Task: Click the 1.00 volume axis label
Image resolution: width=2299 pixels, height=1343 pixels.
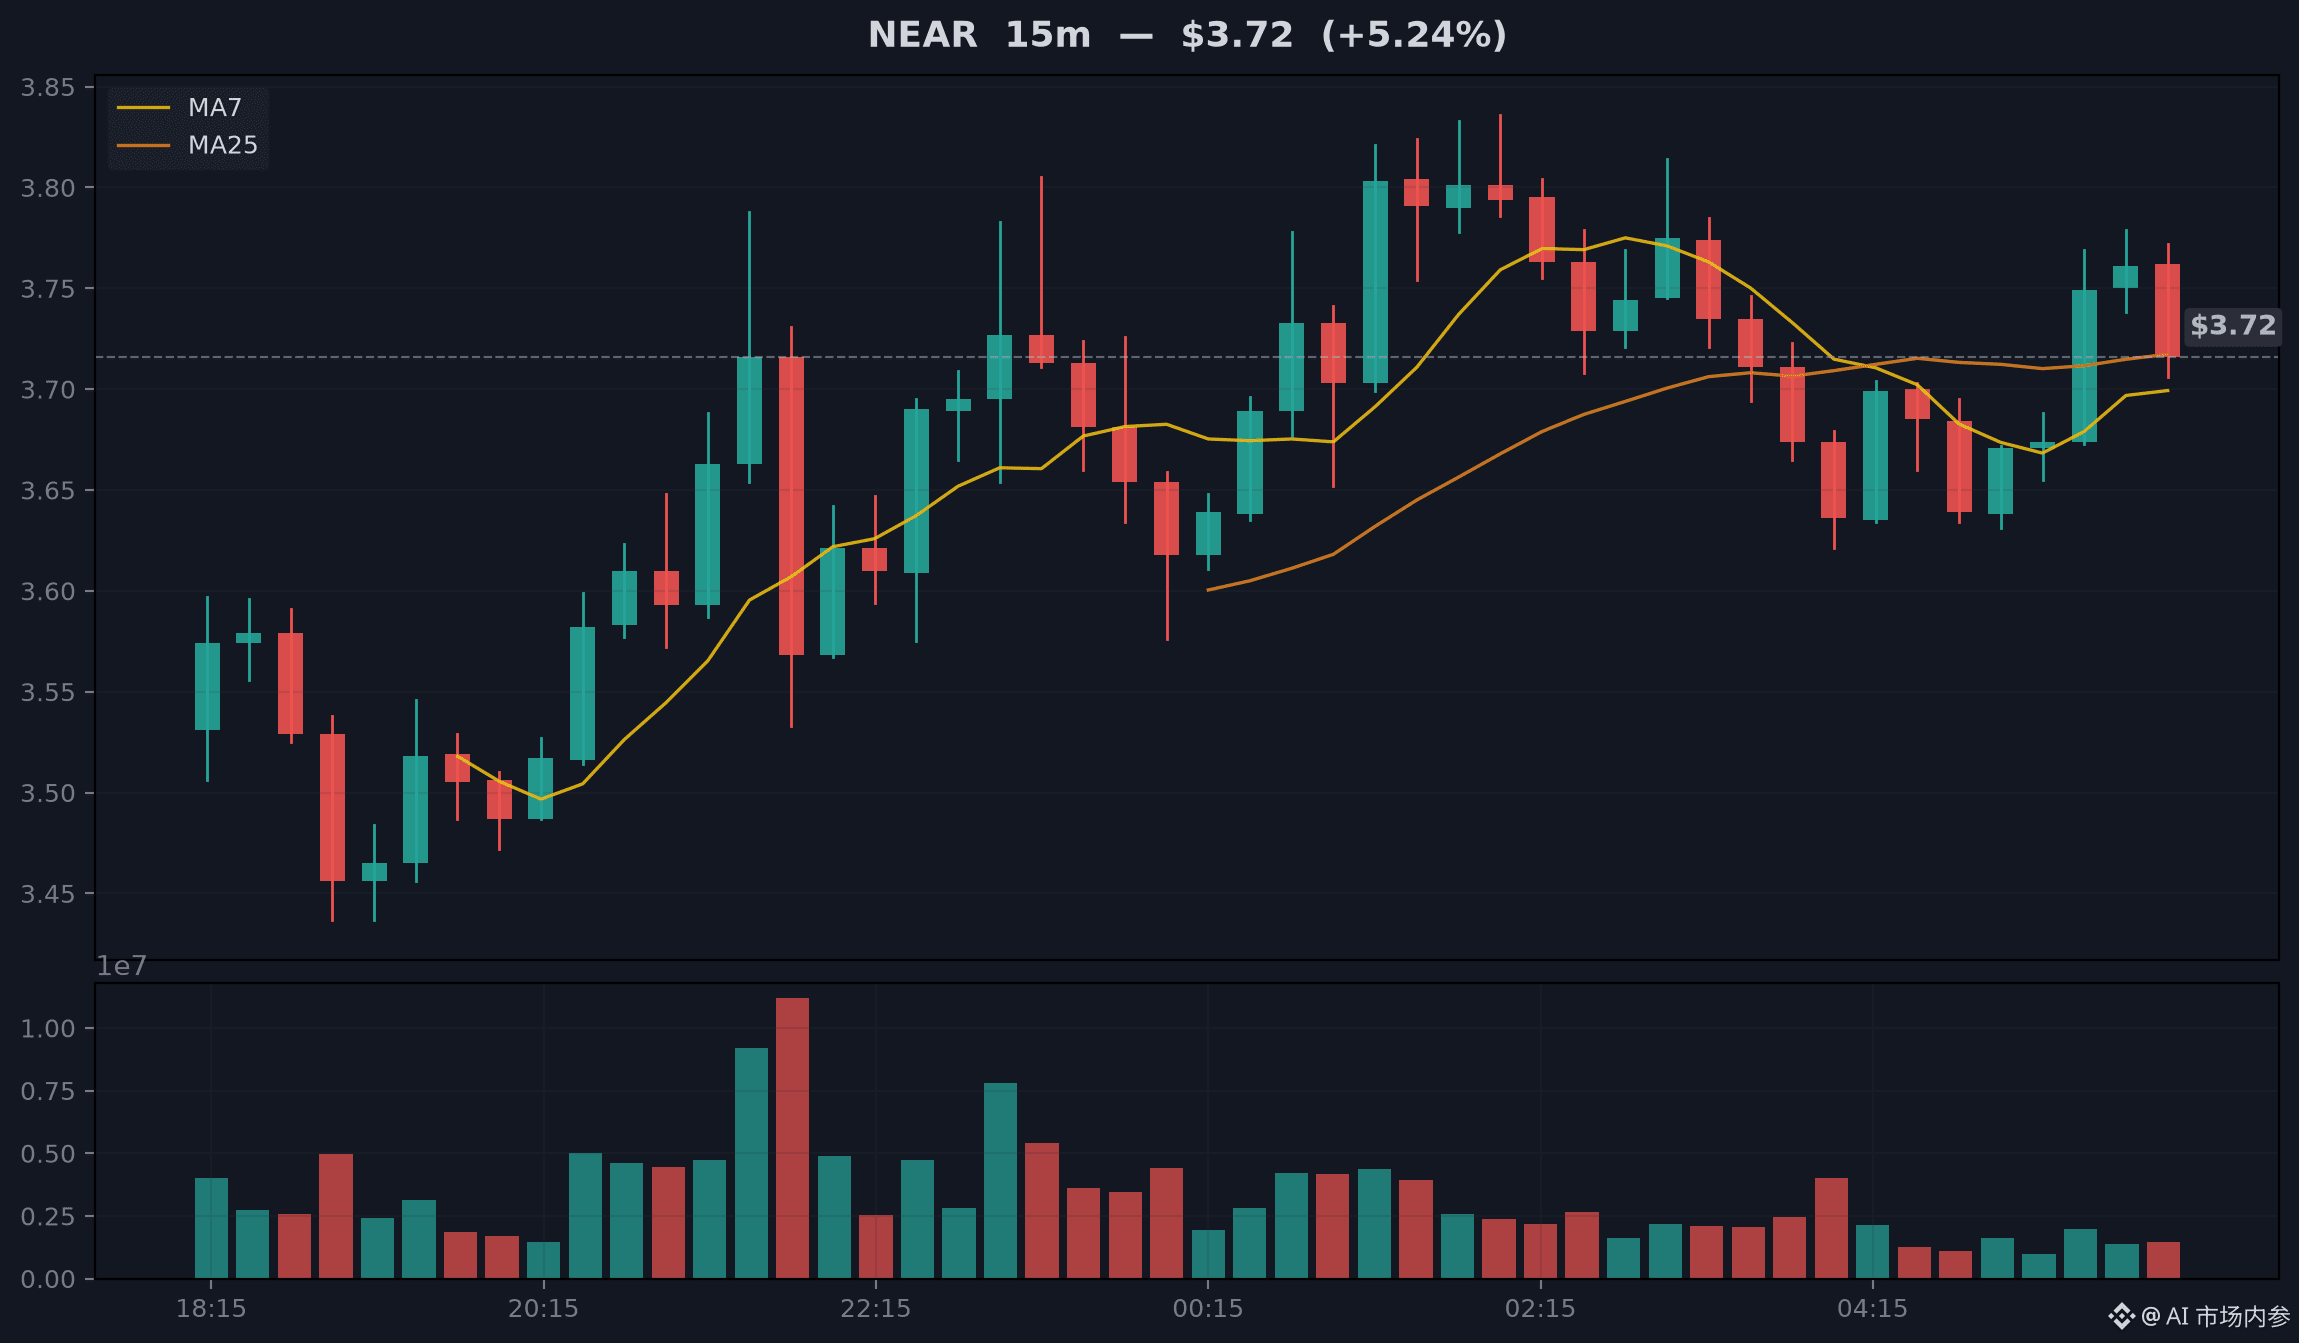Action: pos(48,1028)
